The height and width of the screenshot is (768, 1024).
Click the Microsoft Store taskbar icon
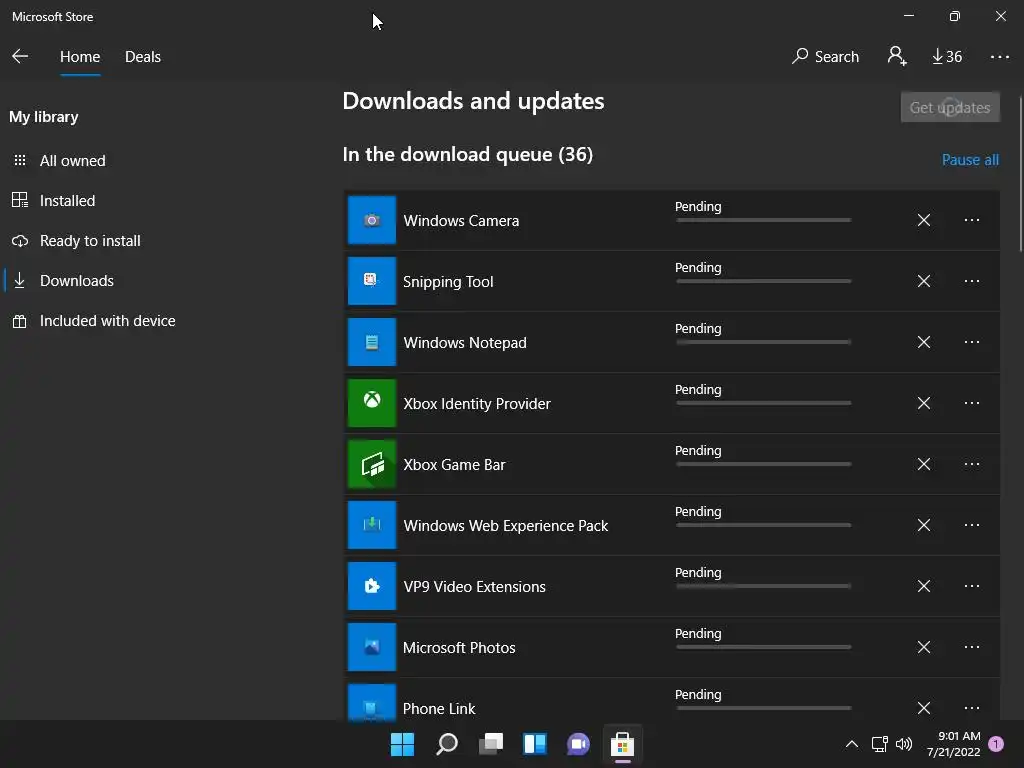[622, 744]
